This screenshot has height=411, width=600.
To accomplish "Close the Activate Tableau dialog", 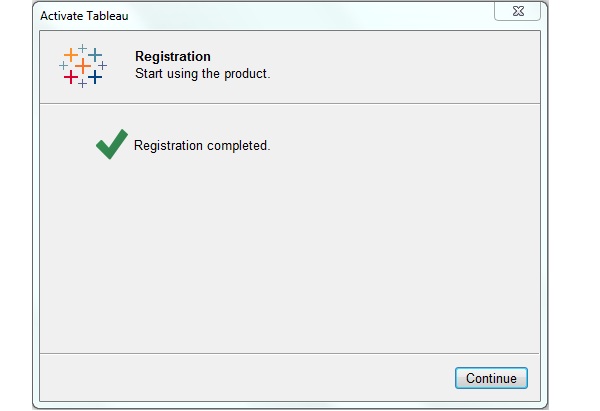I will pyautogui.click(x=517, y=11).
